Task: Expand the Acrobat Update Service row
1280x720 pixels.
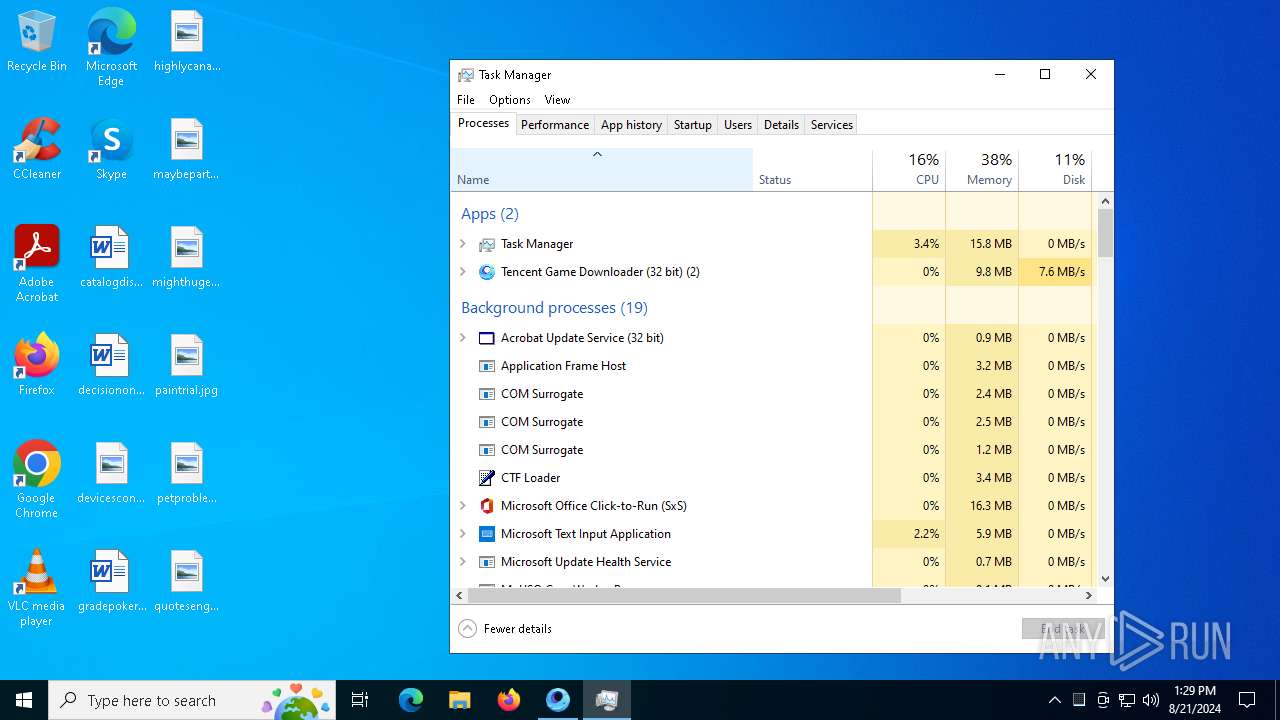Action: pos(463,338)
